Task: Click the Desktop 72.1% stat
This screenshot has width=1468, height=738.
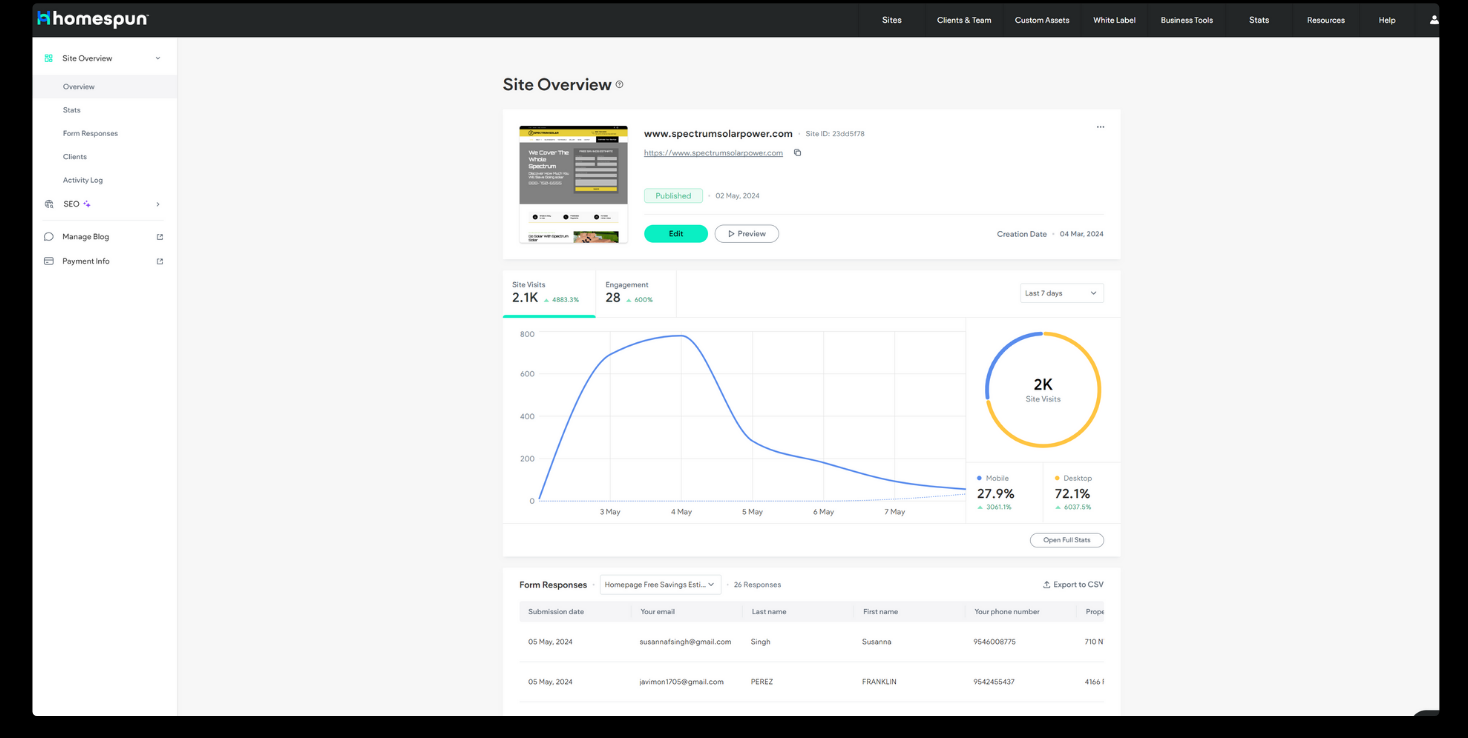Action: tap(1082, 492)
